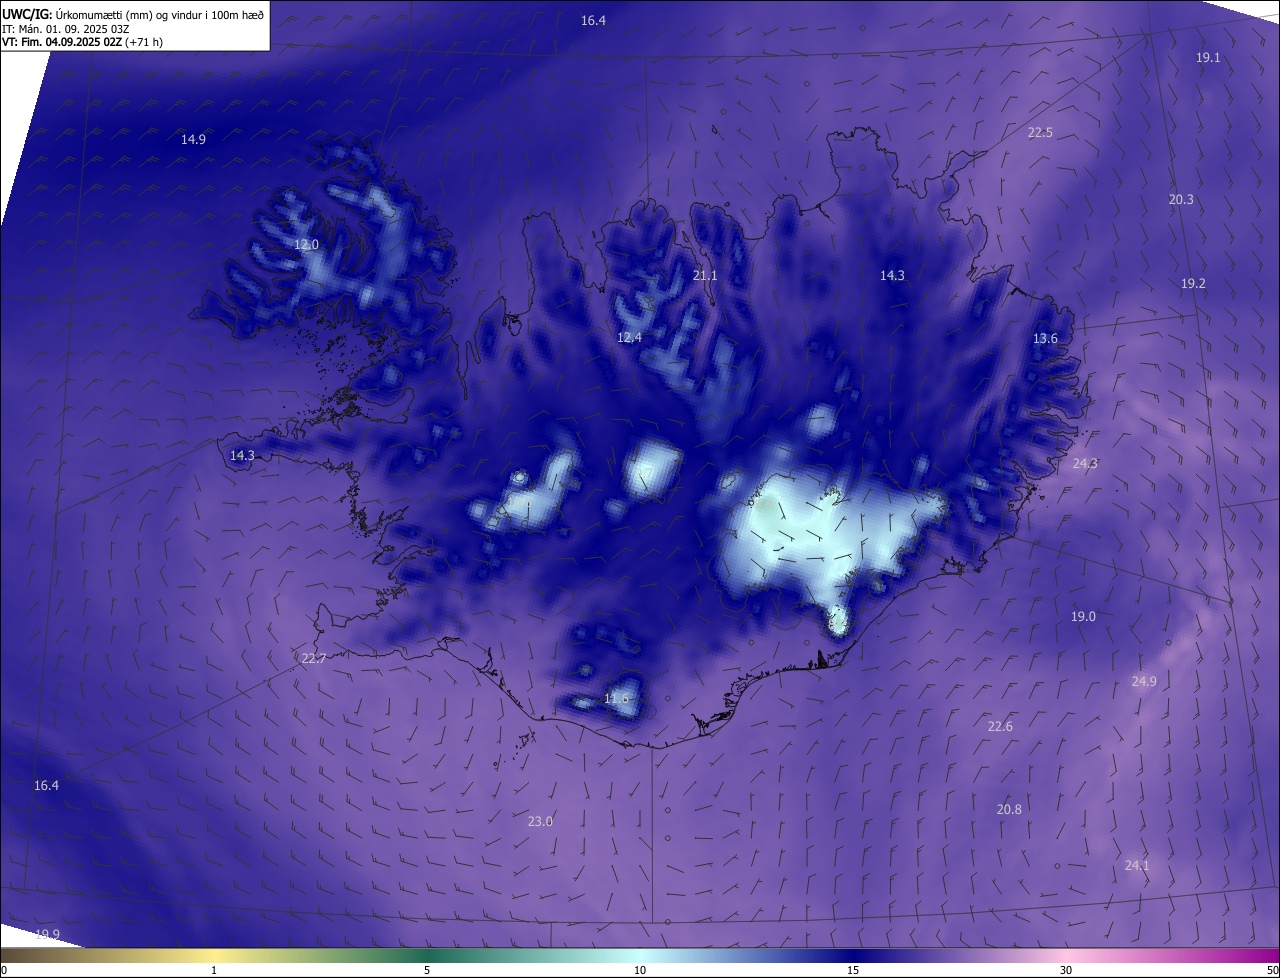This screenshot has width=1280, height=978.
Task: Click the map value 22.6
Action: pyautogui.click(x=1000, y=727)
